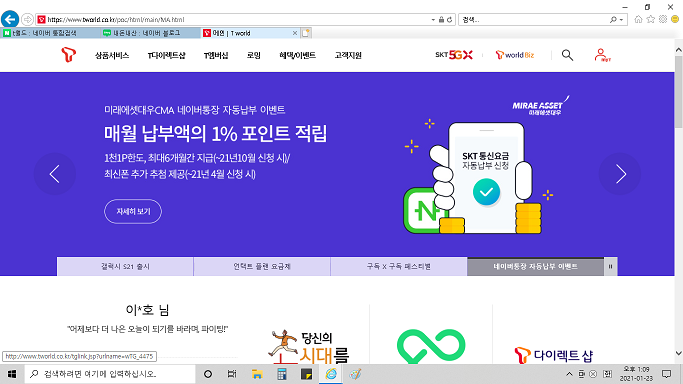
Task: Switch to the 네이버 블로그 tab
Action: point(150,33)
